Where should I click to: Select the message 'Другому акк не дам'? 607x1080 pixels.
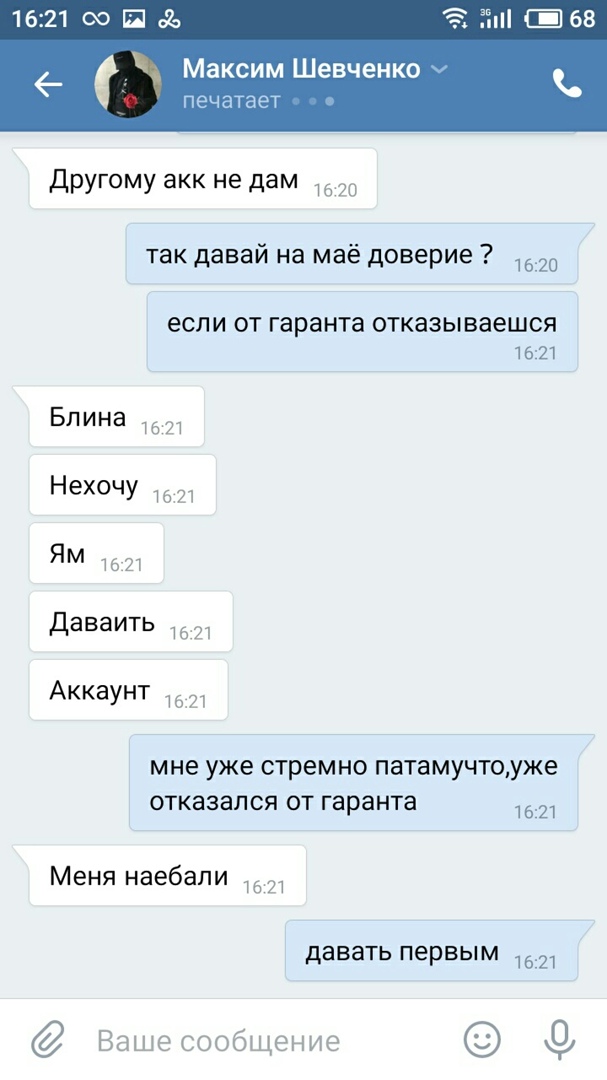coord(203,179)
